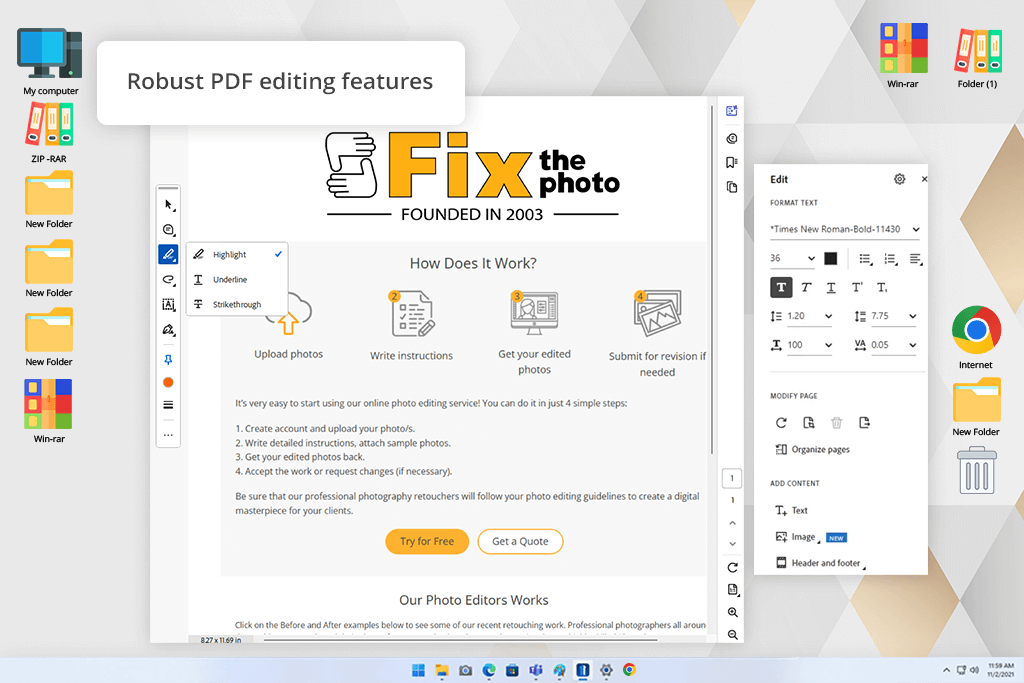Pick the text box selection tool

[x=168, y=304]
